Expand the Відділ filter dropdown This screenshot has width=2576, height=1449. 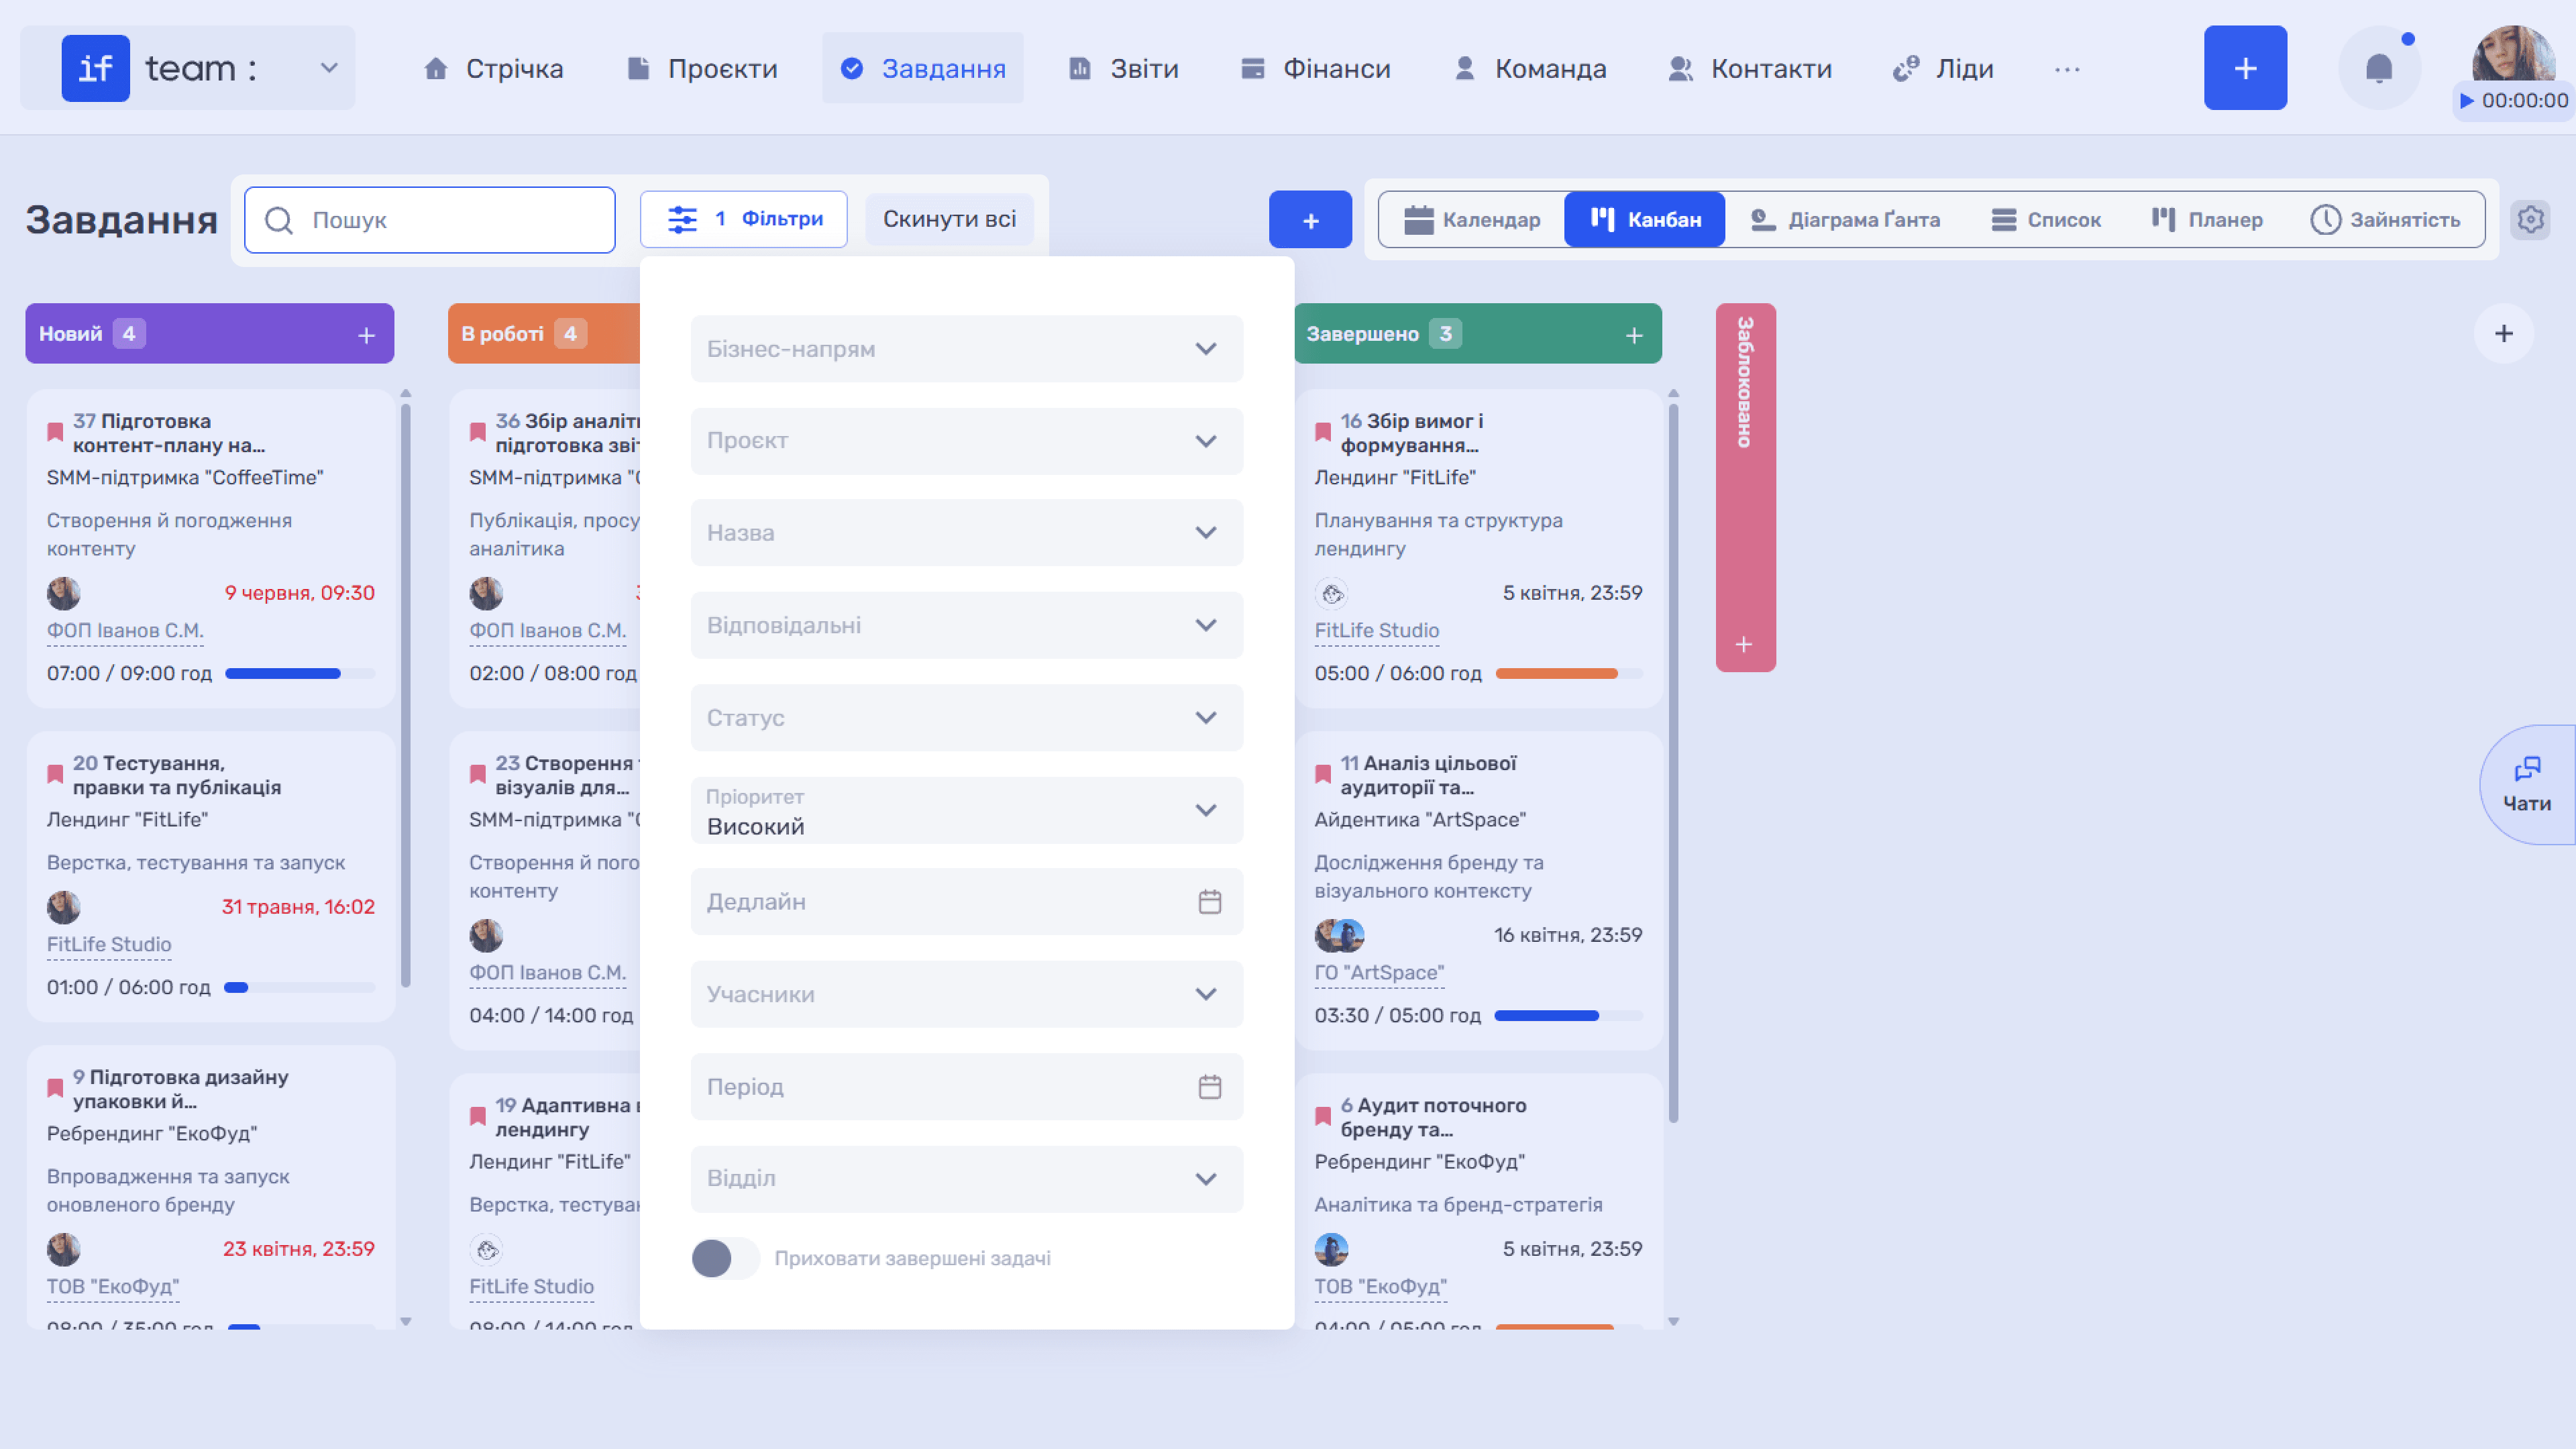coord(966,1179)
